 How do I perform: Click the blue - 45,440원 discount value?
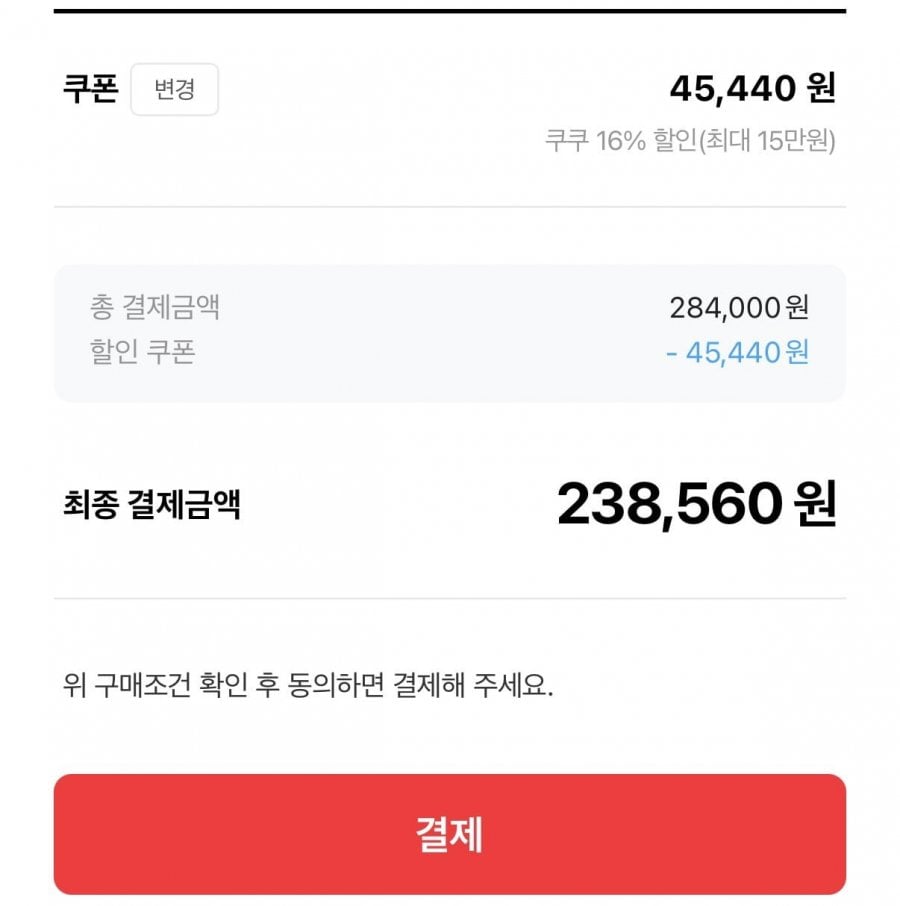(x=736, y=352)
